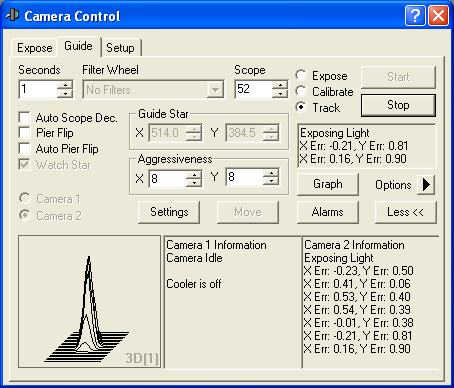Collapse the panel with Less << button
This screenshot has height=388, width=454.
point(405,212)
